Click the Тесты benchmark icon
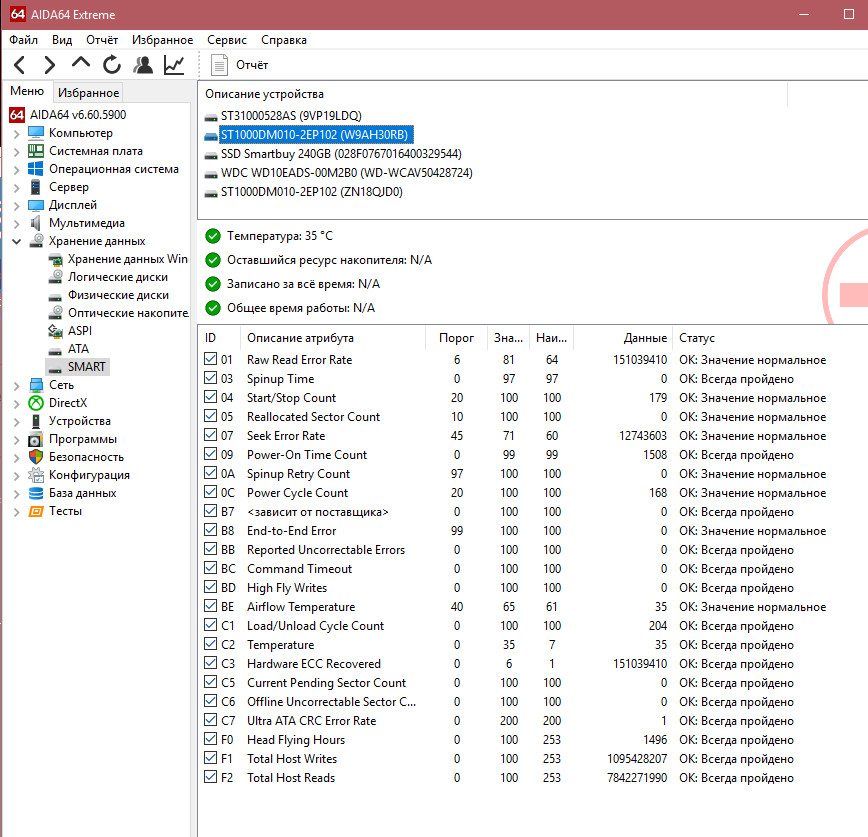The height and width of the screenshot is (837, 868). pyautogui.click(x=36, y=511)
